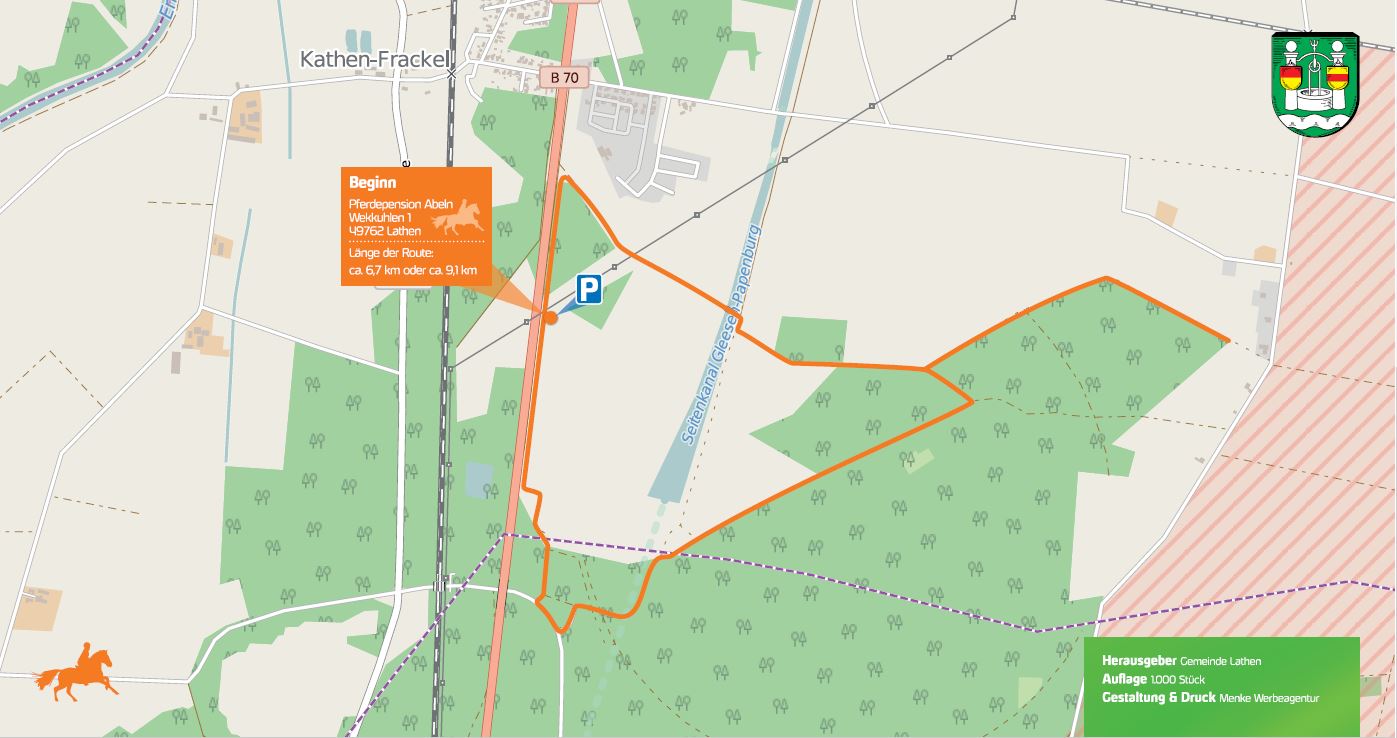Click the Kathen-Frackel place name
The image size is (1397, 738).
[x=374, y=59]
